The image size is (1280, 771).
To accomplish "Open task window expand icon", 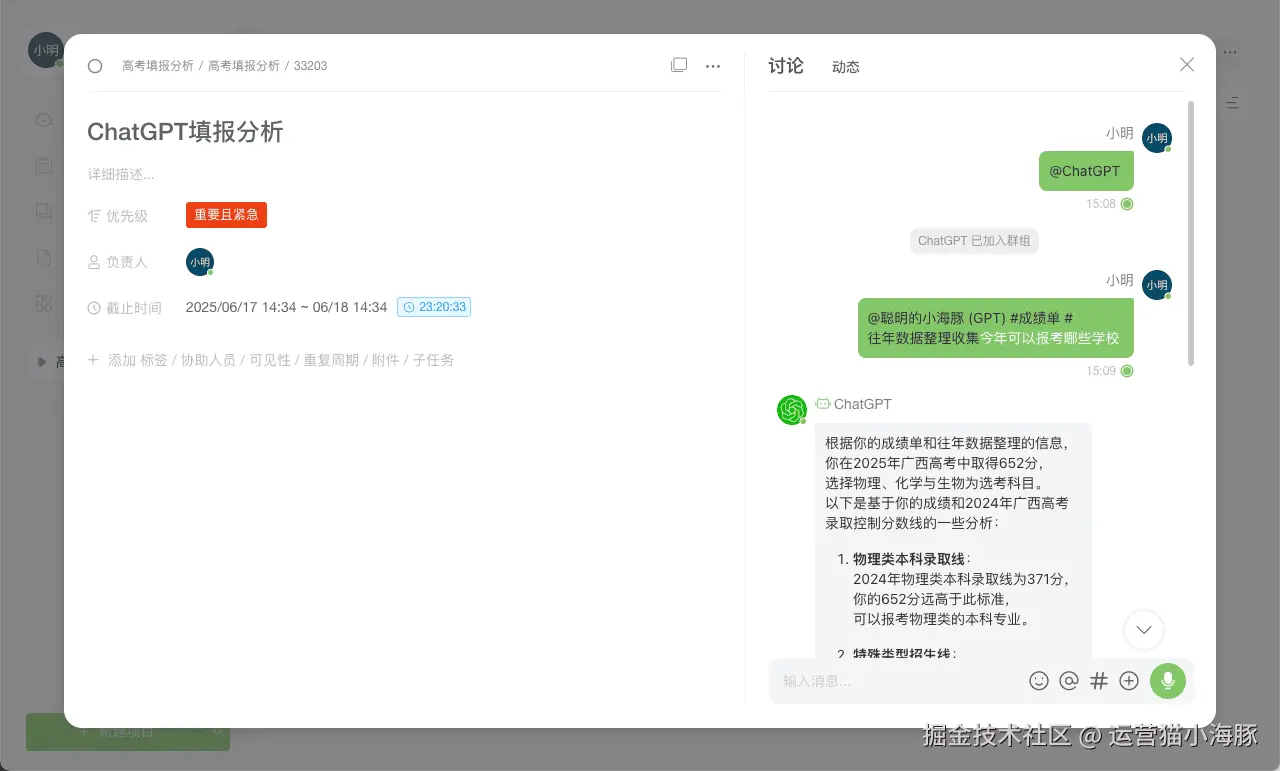I will click(x=679, y=65).
